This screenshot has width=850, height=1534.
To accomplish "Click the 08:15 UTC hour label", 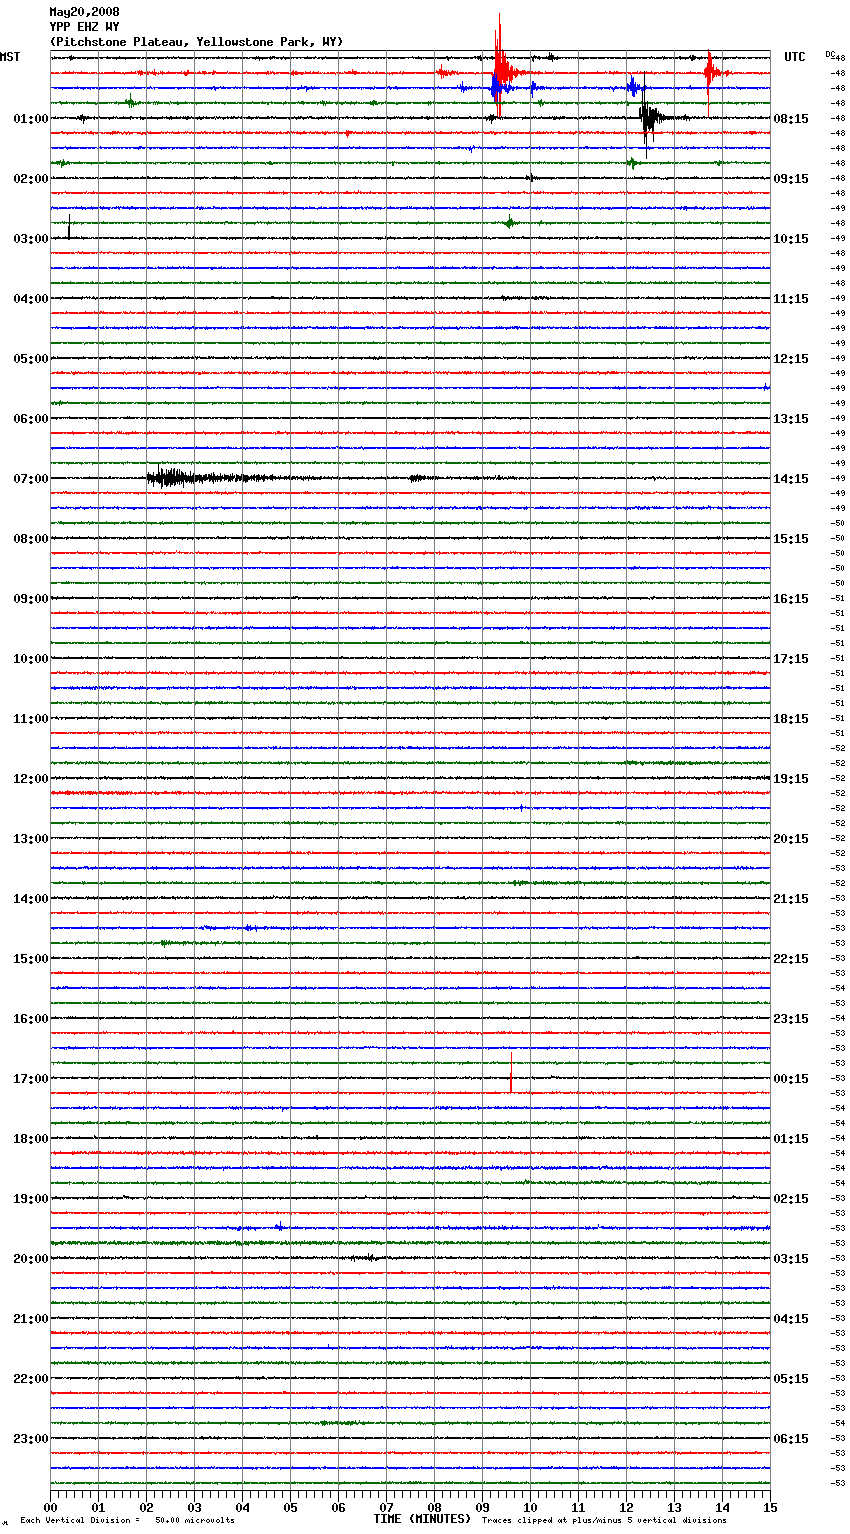I will tap(791, 118).
